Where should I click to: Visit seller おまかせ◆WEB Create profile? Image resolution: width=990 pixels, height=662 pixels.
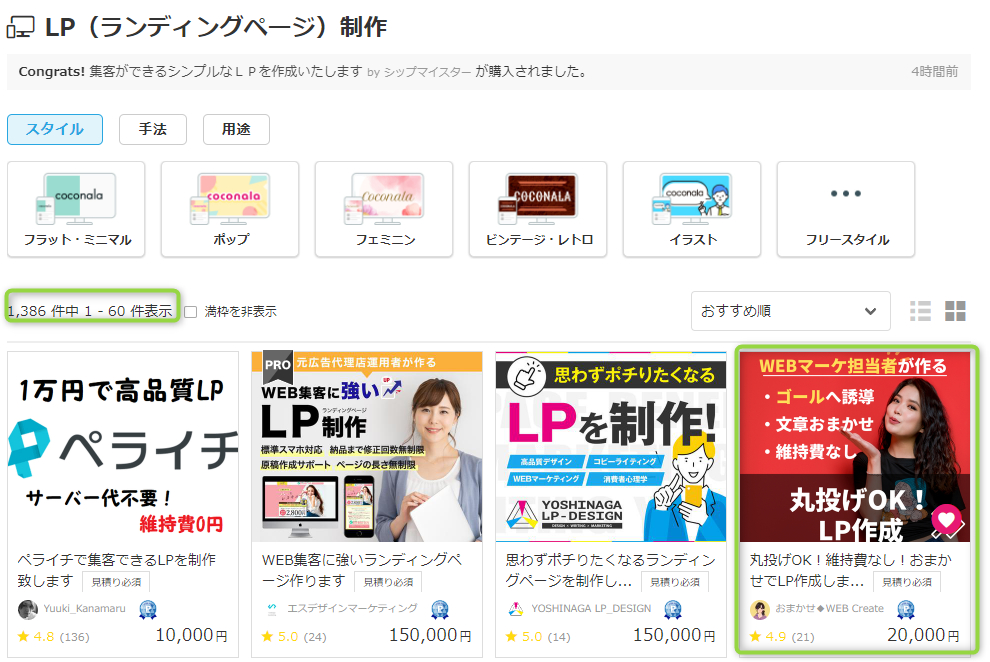(x=830, y=609)
